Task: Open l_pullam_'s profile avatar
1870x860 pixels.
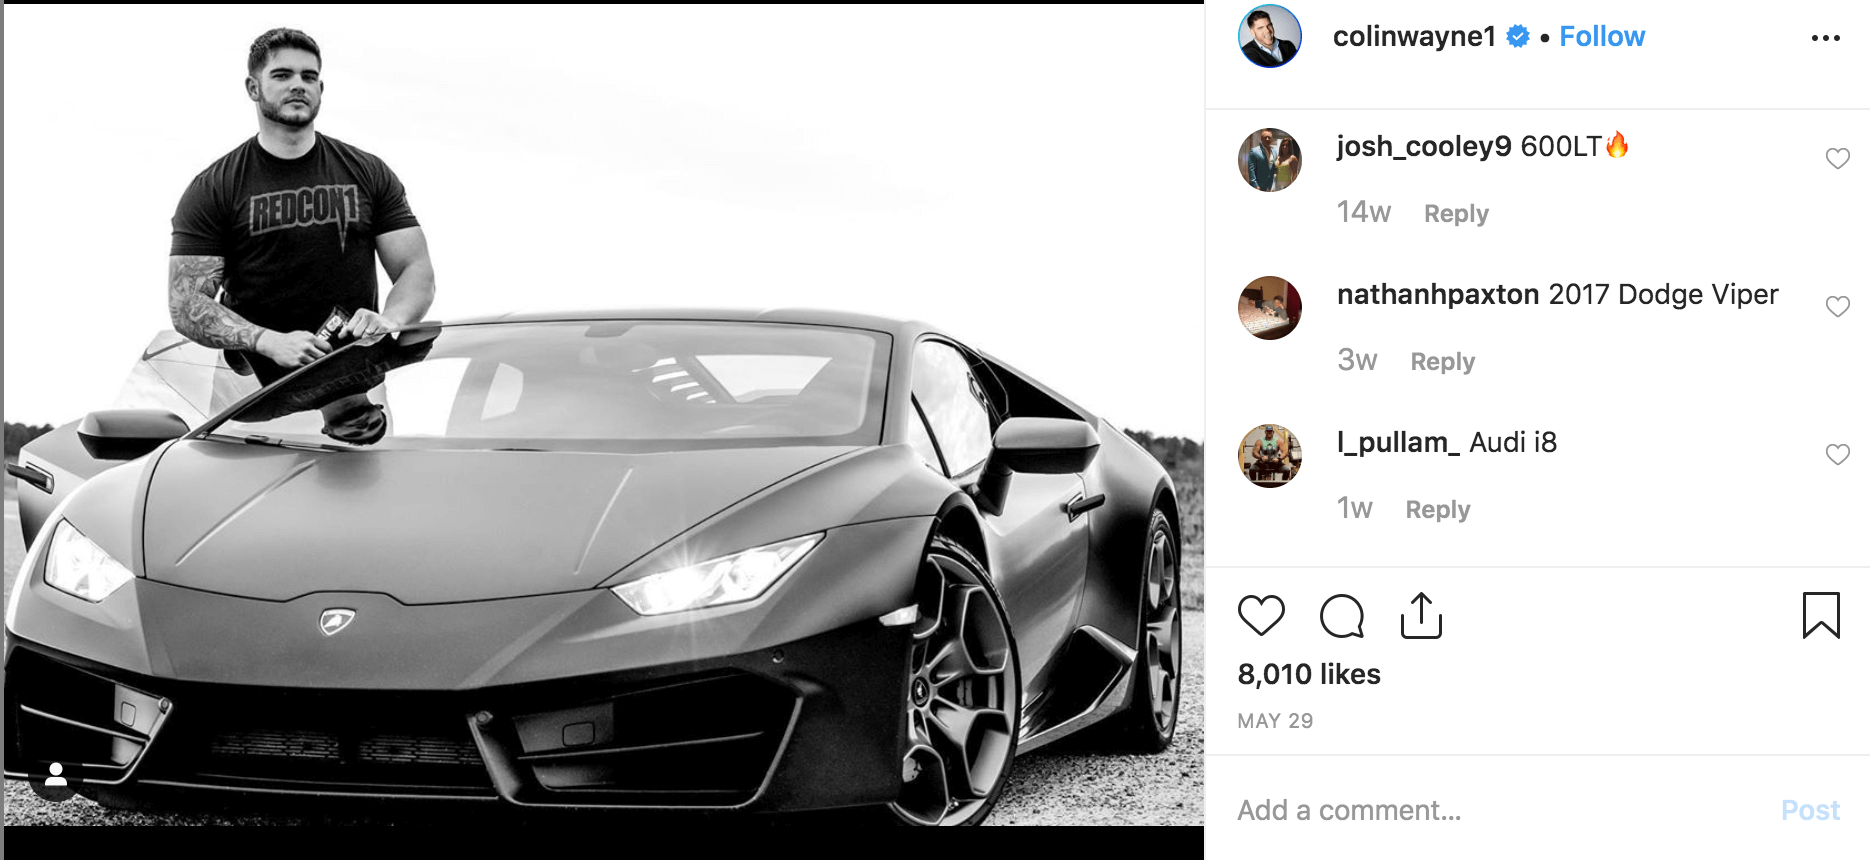Action: pos(1270,456)
